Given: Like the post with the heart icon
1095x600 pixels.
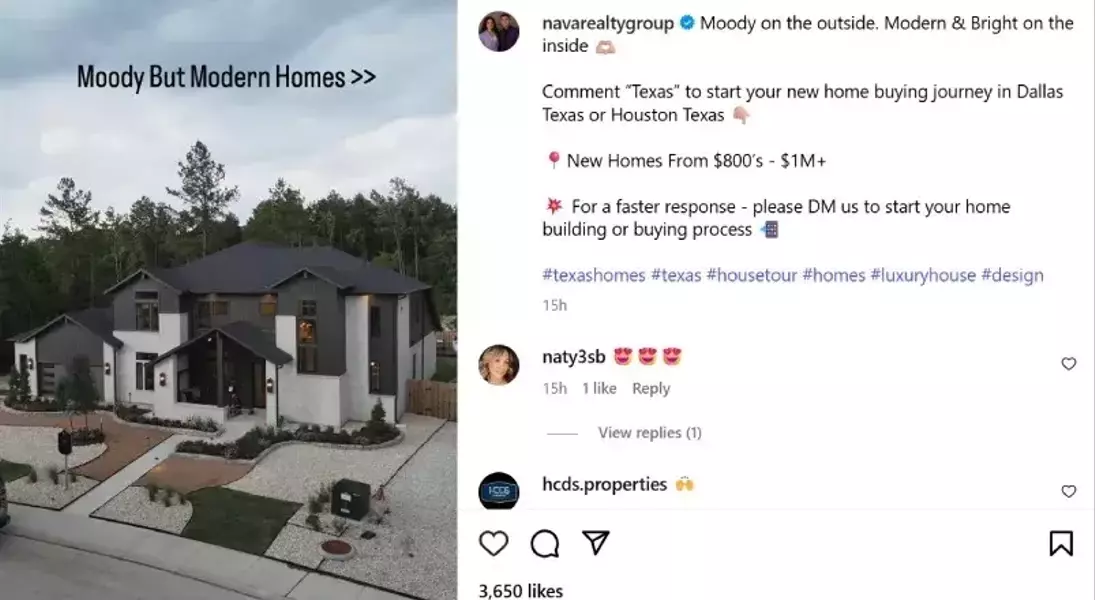Looking at the screenshot, I should pyautogui.click(x=493, y=543).
